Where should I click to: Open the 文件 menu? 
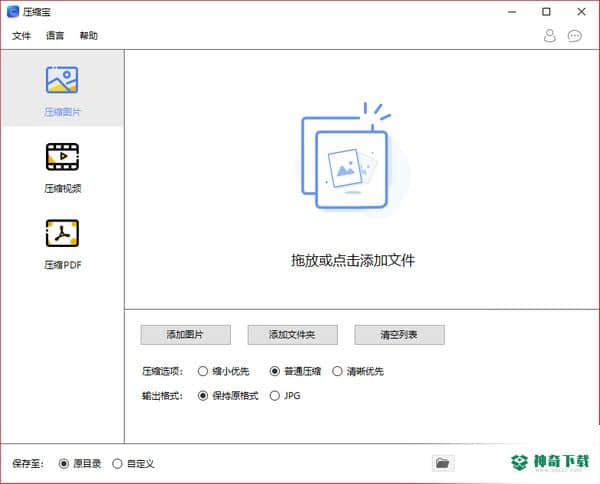pyautogui.click(x=21, y=36)
